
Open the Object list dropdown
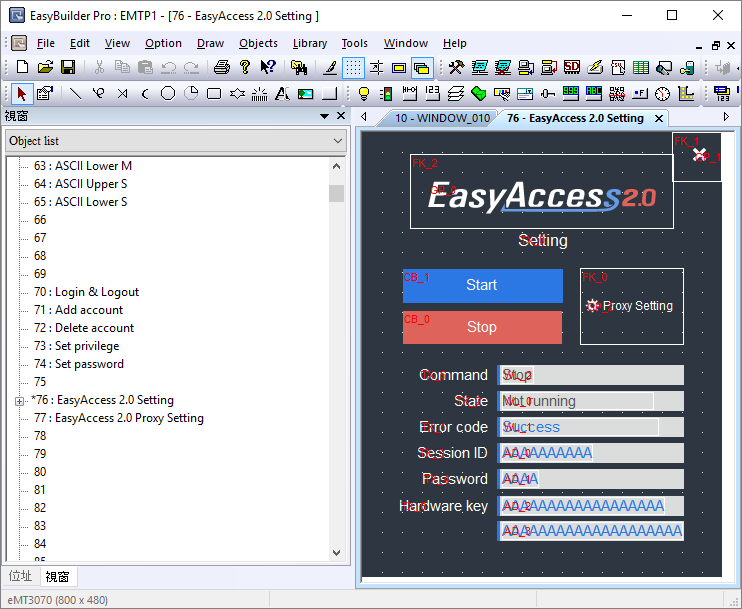pos(176,141)
